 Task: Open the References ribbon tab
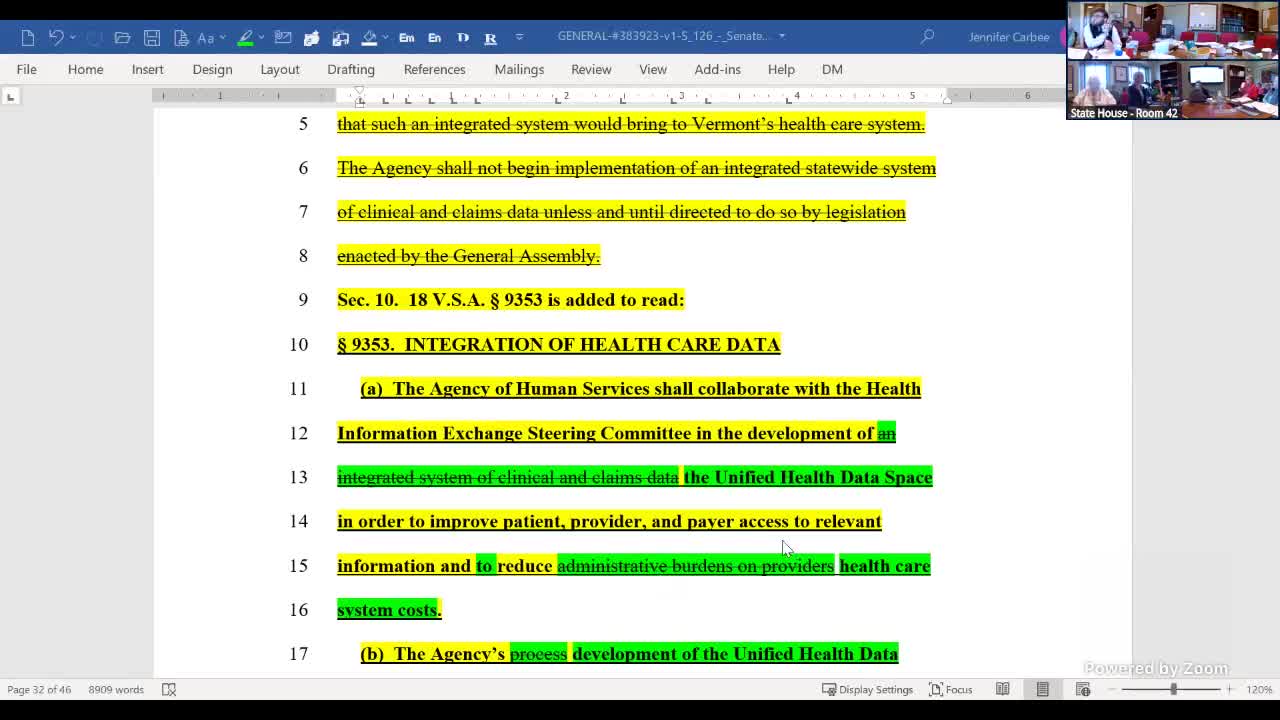click(x=434, y=69)
